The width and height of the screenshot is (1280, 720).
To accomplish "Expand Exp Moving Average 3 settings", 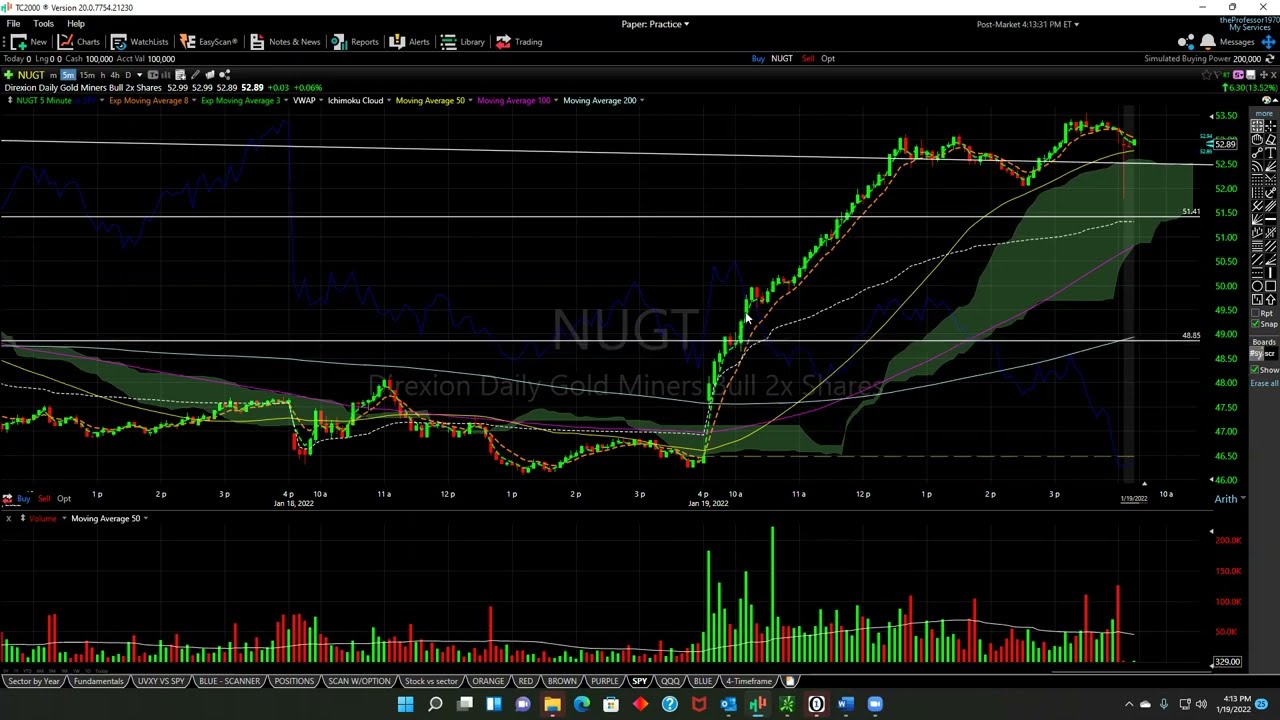I will [x=286, y=100].
